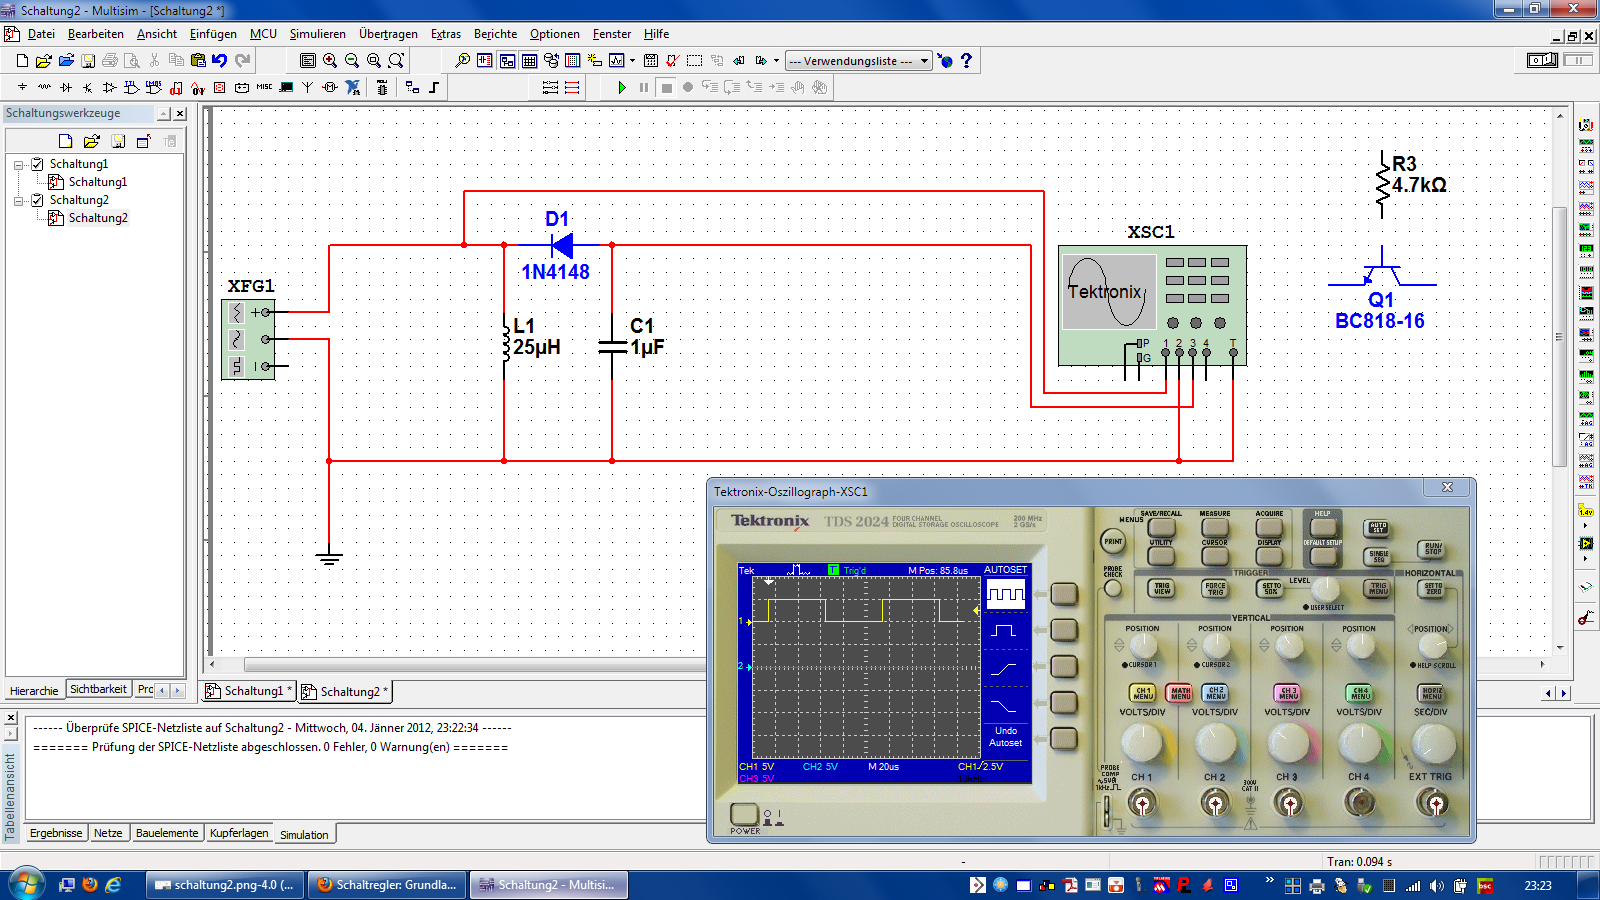
Task: Open the Simulieren menu
Action: [x=317, y=34]
